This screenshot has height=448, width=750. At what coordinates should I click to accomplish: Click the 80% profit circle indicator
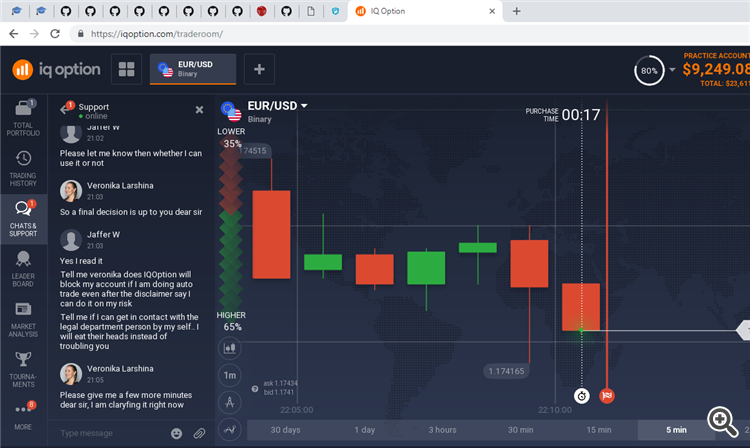649,71
